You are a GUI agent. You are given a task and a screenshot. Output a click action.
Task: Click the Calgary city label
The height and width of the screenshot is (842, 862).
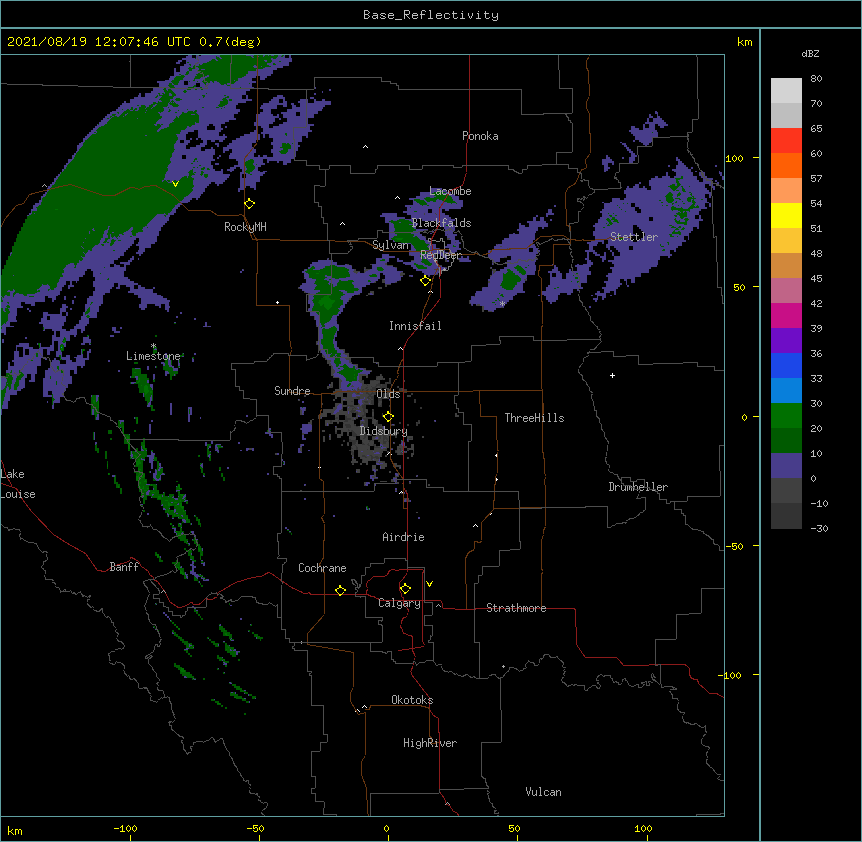pyautogui.click(x=399, y=603)
